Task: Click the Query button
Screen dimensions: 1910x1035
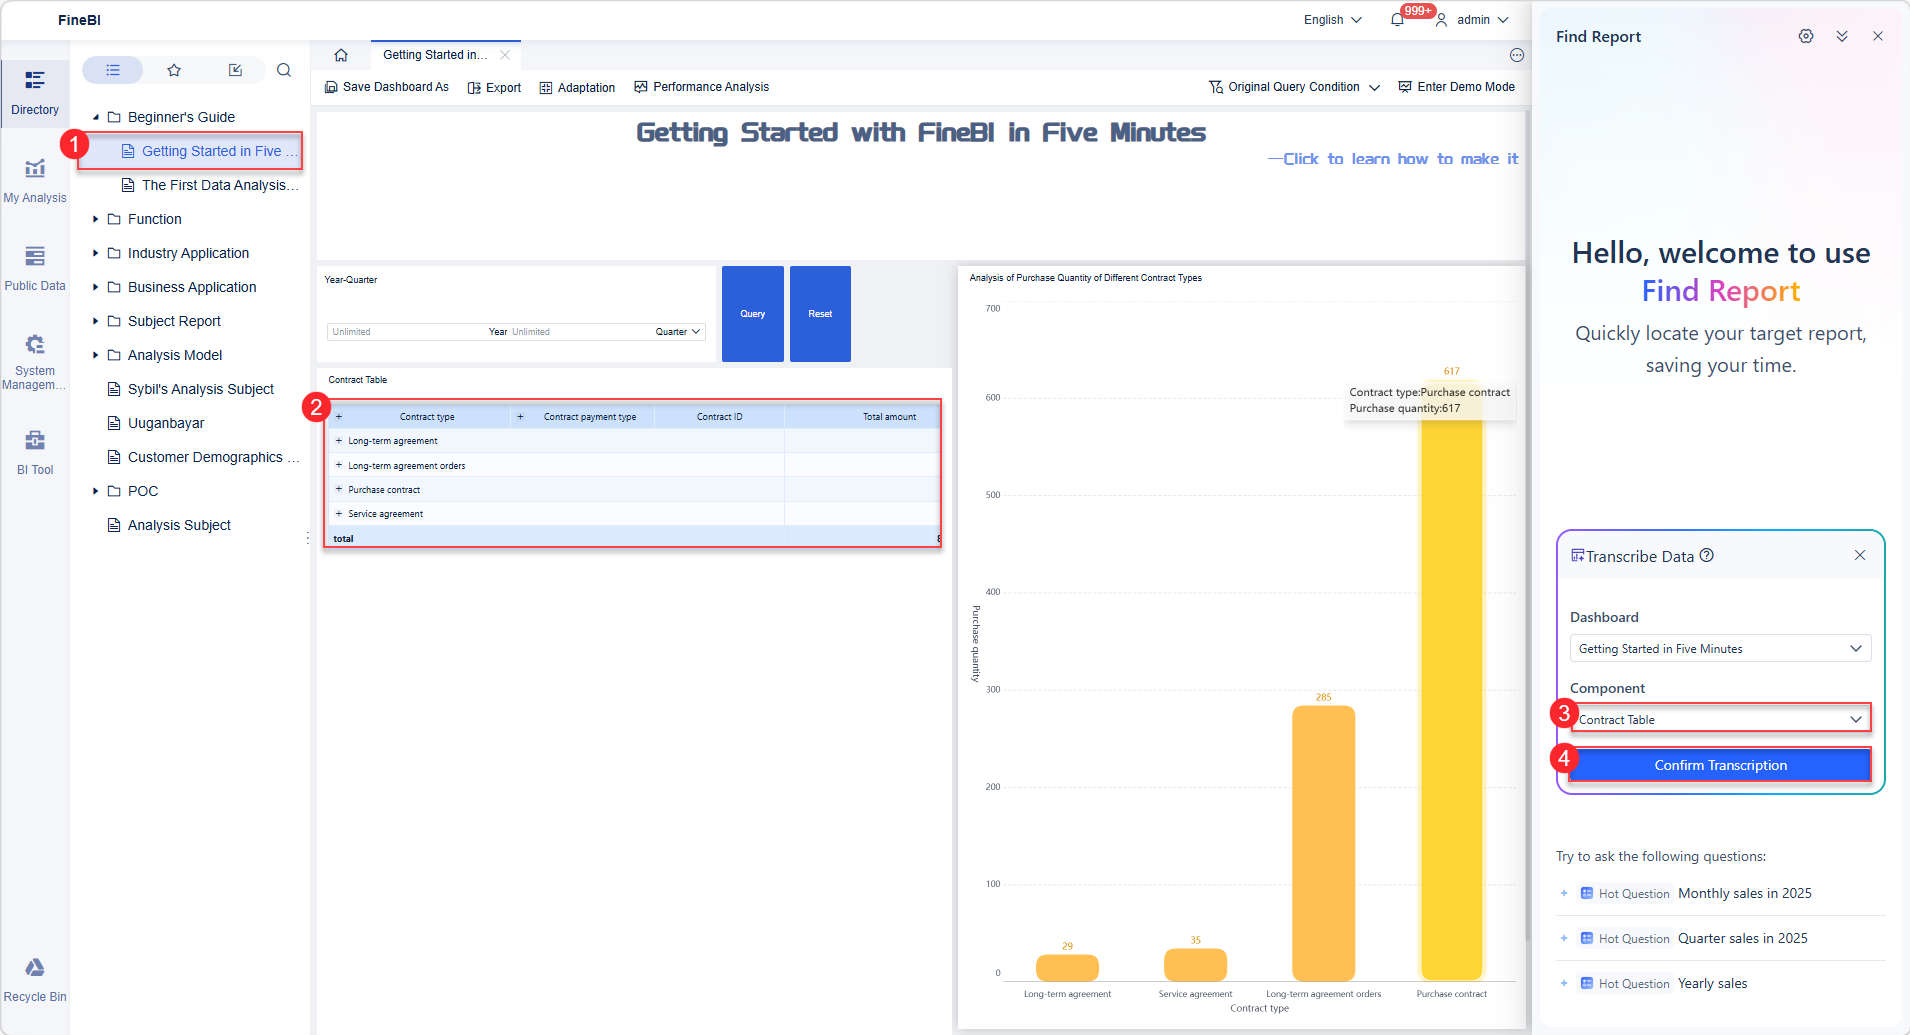Action: (753, 314)
